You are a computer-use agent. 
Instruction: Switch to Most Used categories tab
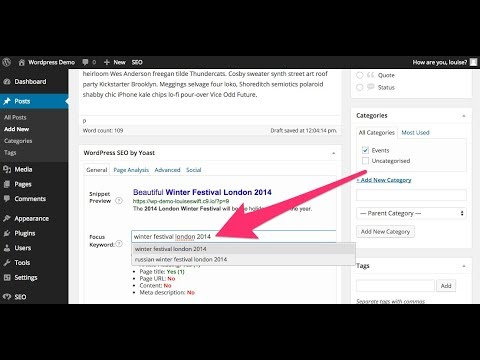415,133
